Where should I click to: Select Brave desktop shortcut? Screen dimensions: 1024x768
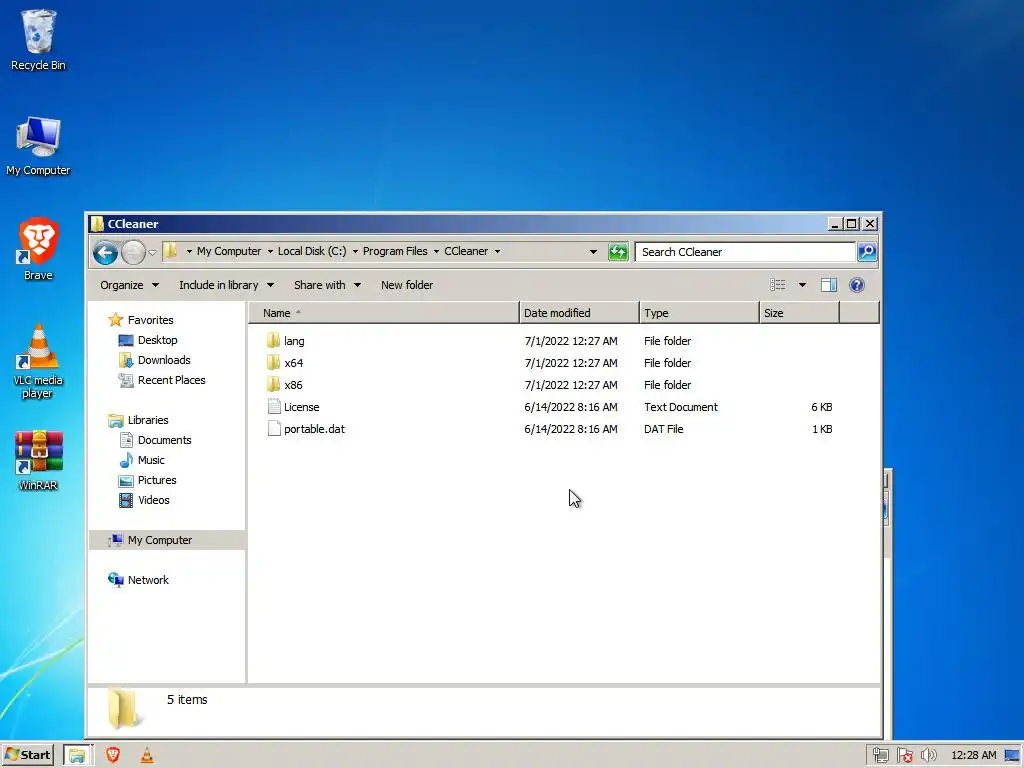coord(38,249)
